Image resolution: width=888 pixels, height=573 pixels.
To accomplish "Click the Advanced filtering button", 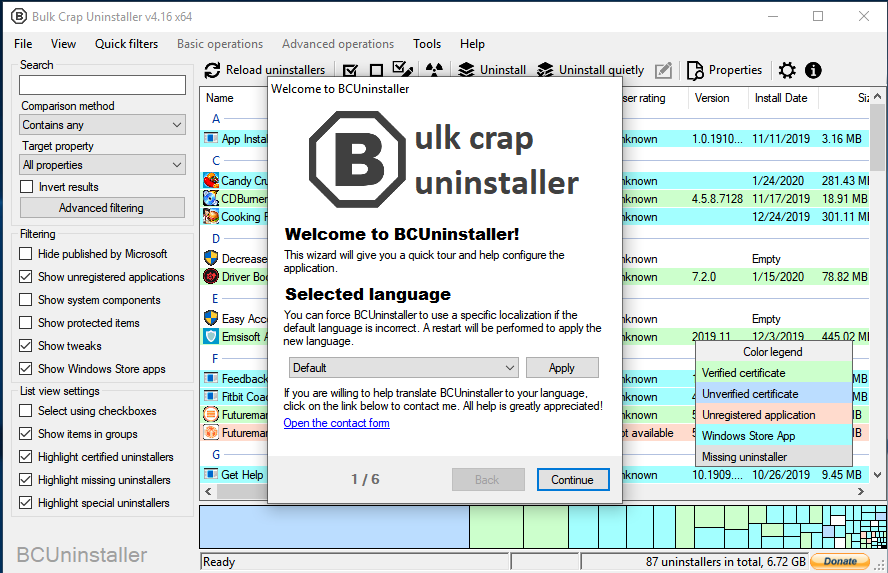I will [x=103, y=208].
